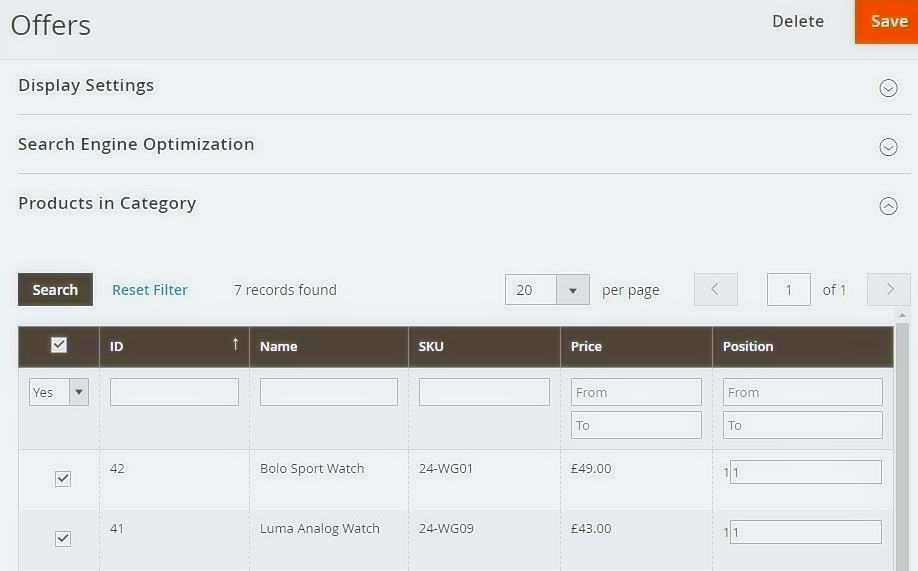Open the Display Settings section

point(86,85)
